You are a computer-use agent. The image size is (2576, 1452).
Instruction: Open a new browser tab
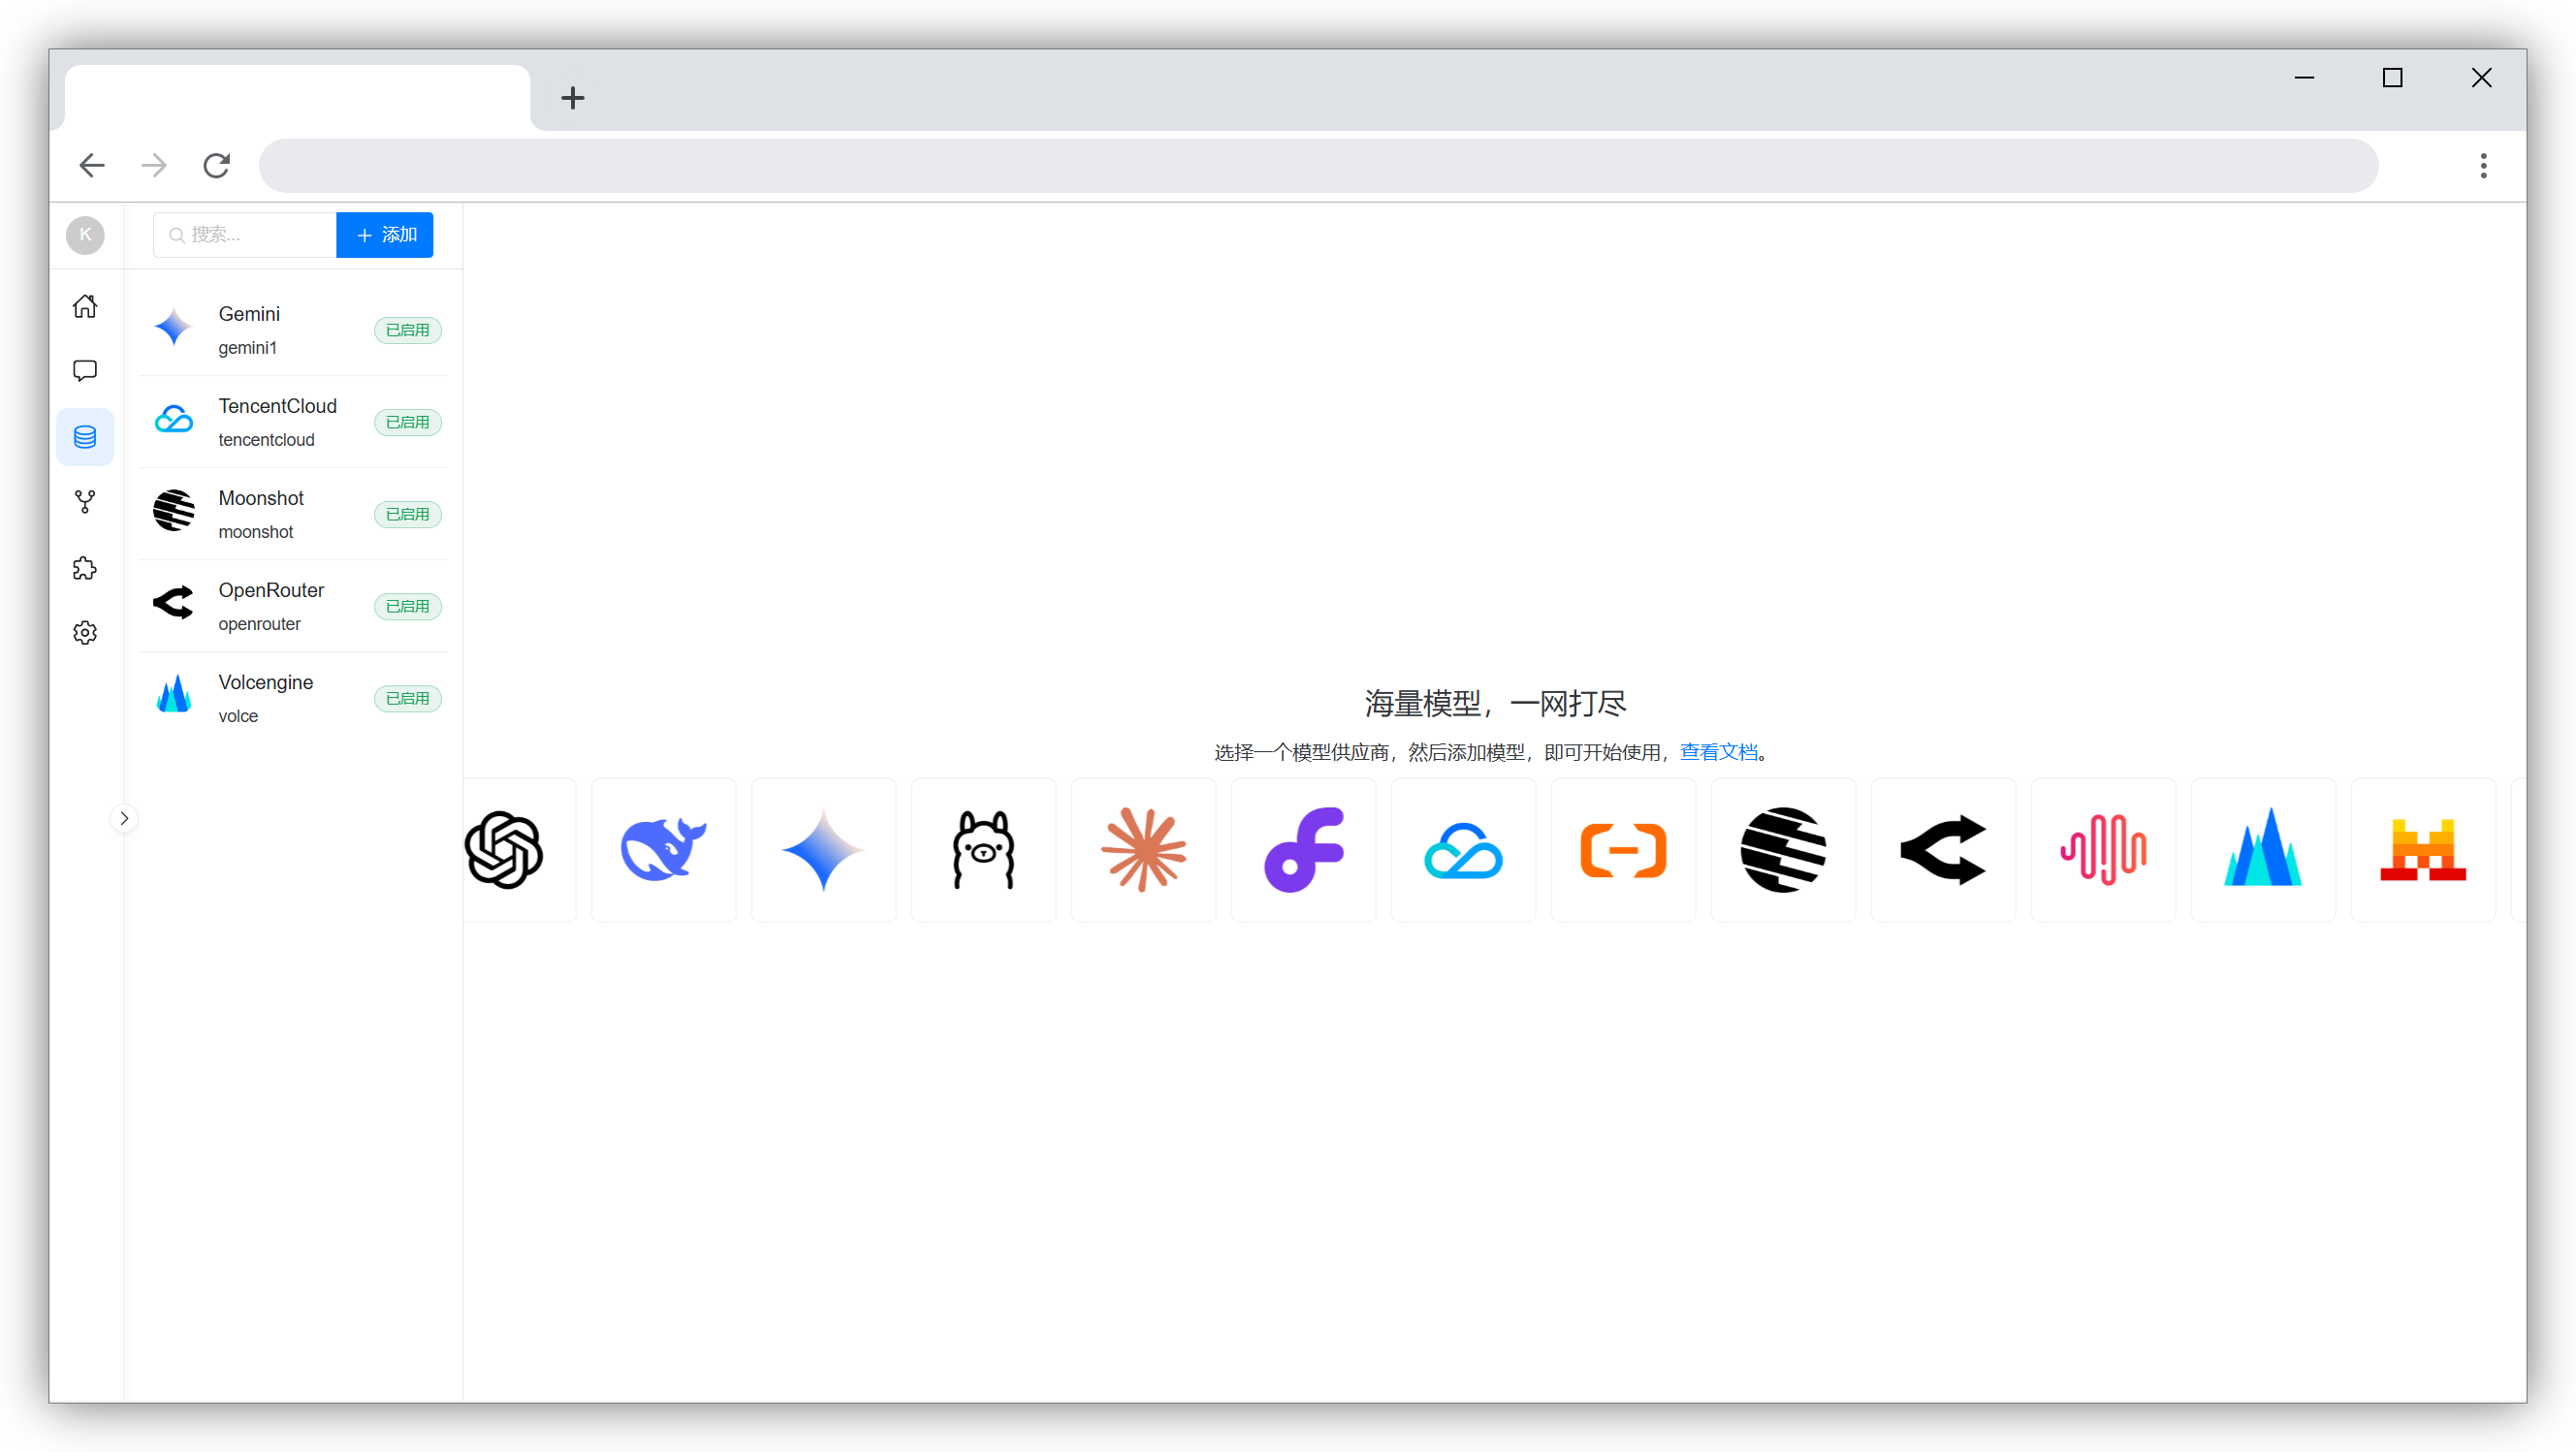[572, 97]
